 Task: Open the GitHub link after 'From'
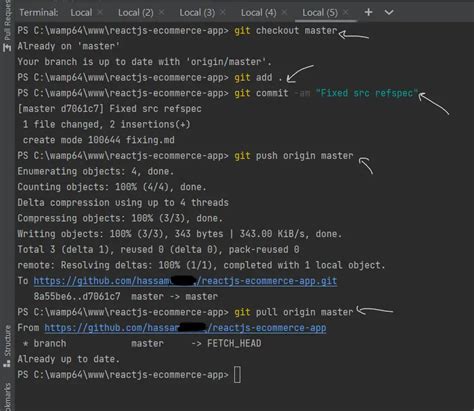pyautogui.click(x=185, y=328)
